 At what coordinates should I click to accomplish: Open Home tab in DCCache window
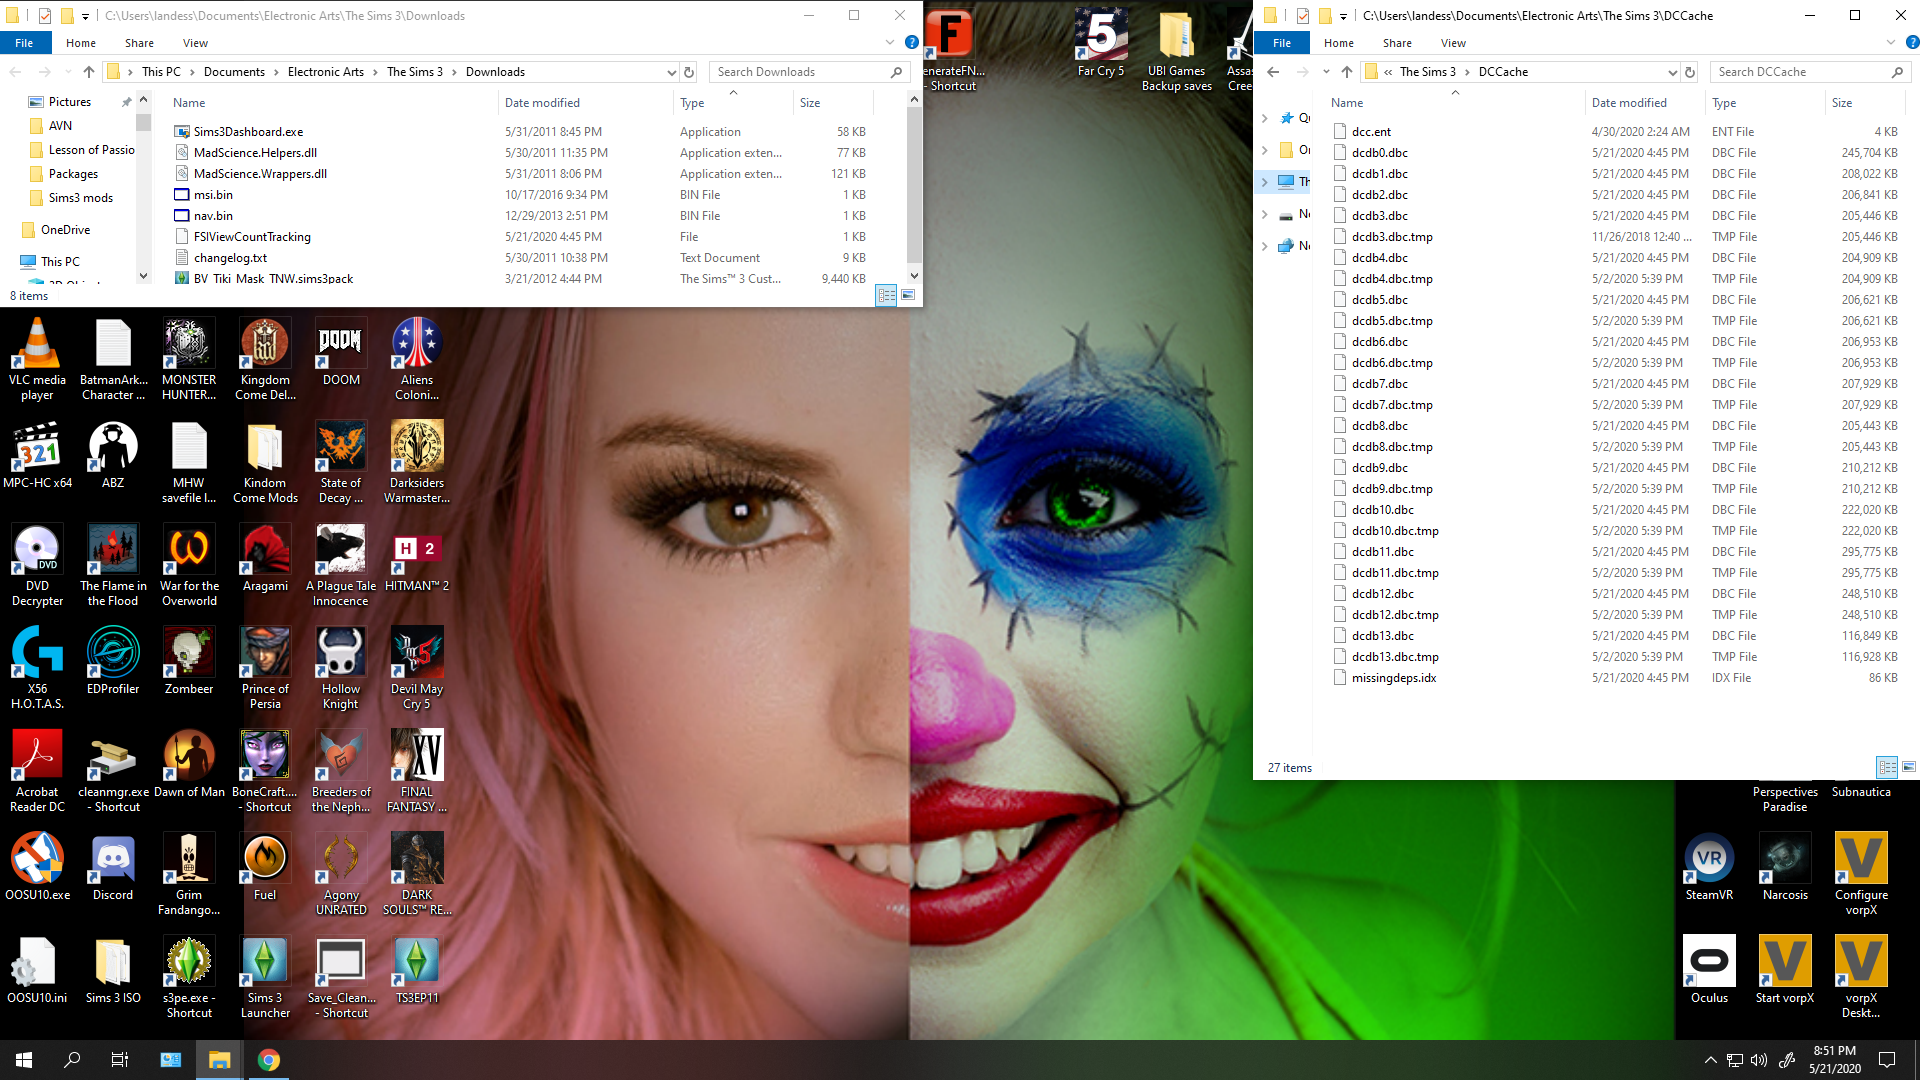click(x=1339, y=43)
